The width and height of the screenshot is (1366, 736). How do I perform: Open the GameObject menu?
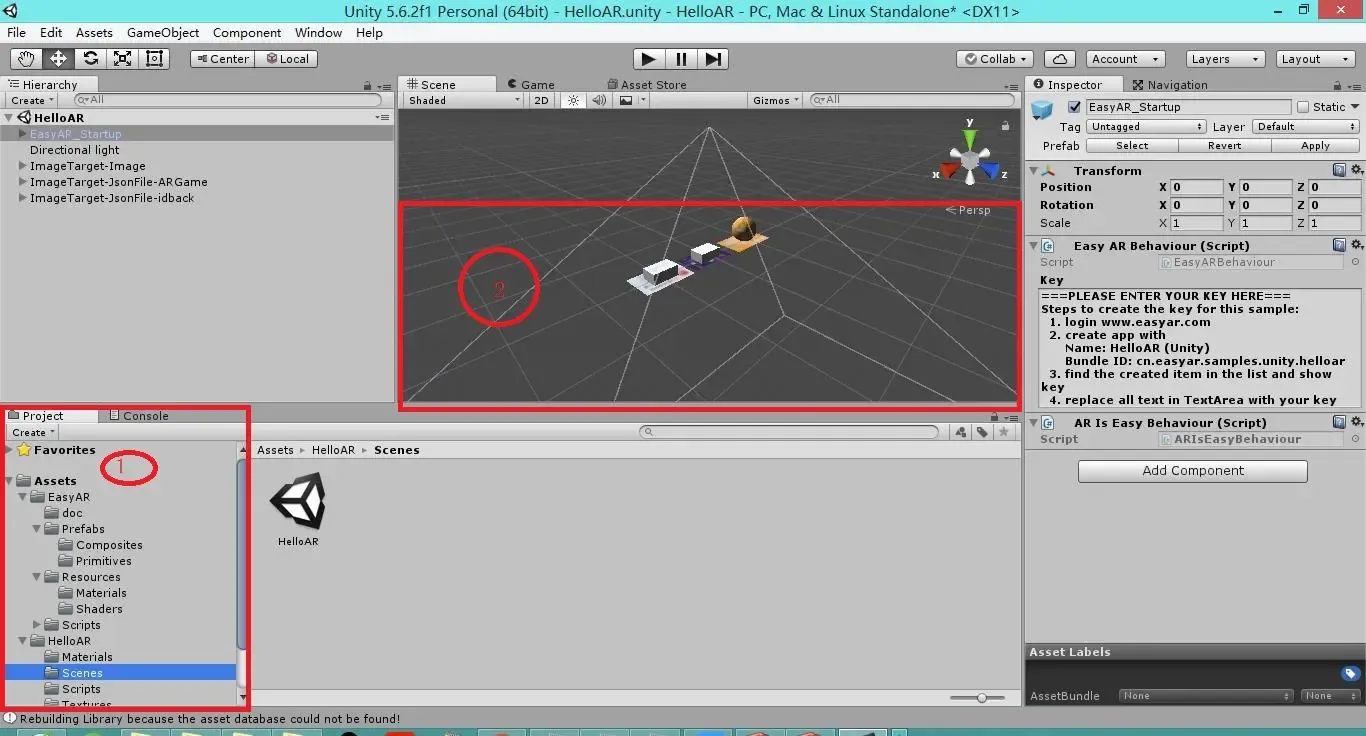tap(163, 32)
